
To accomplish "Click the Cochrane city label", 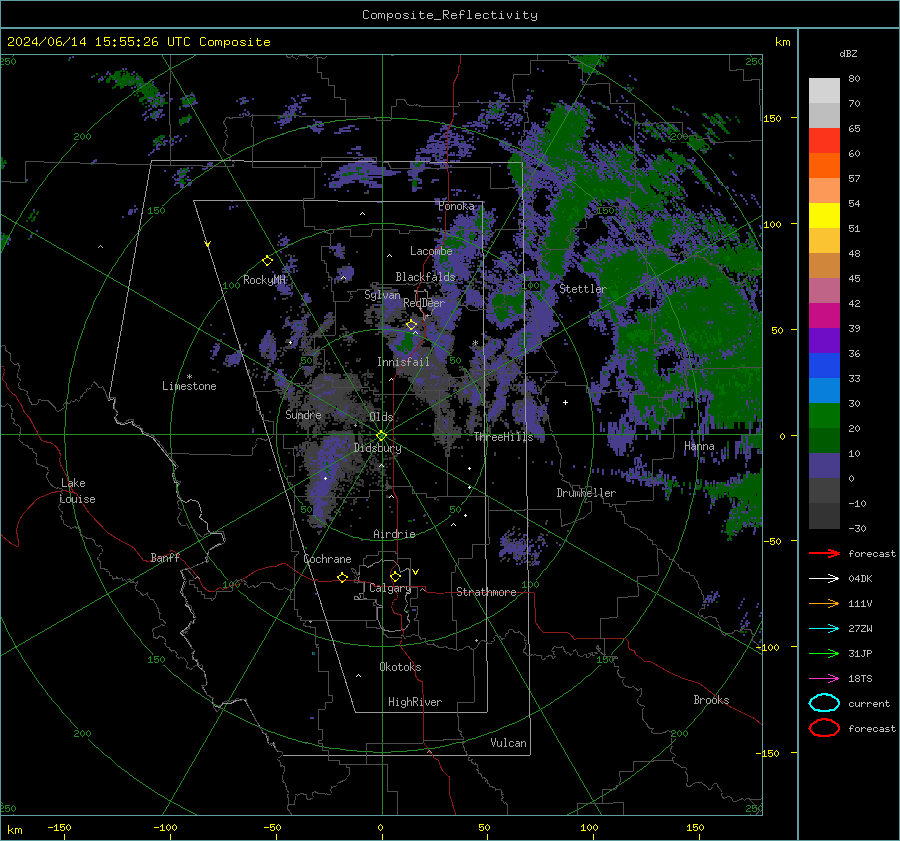I will coord(327,559).
